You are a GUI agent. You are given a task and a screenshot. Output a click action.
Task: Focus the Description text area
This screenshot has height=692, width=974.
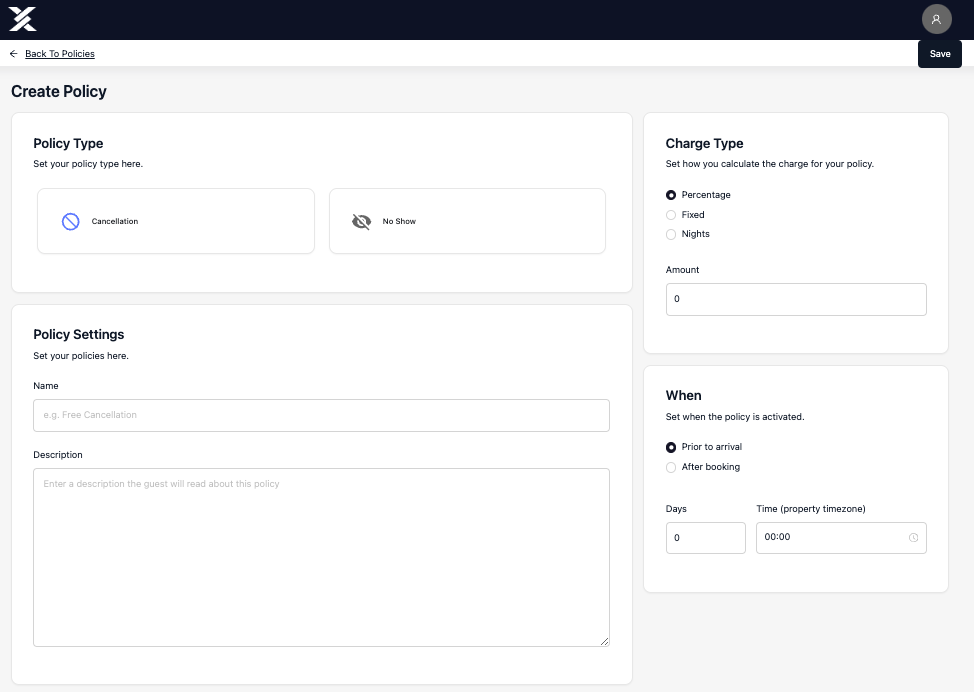click(321, 557)
